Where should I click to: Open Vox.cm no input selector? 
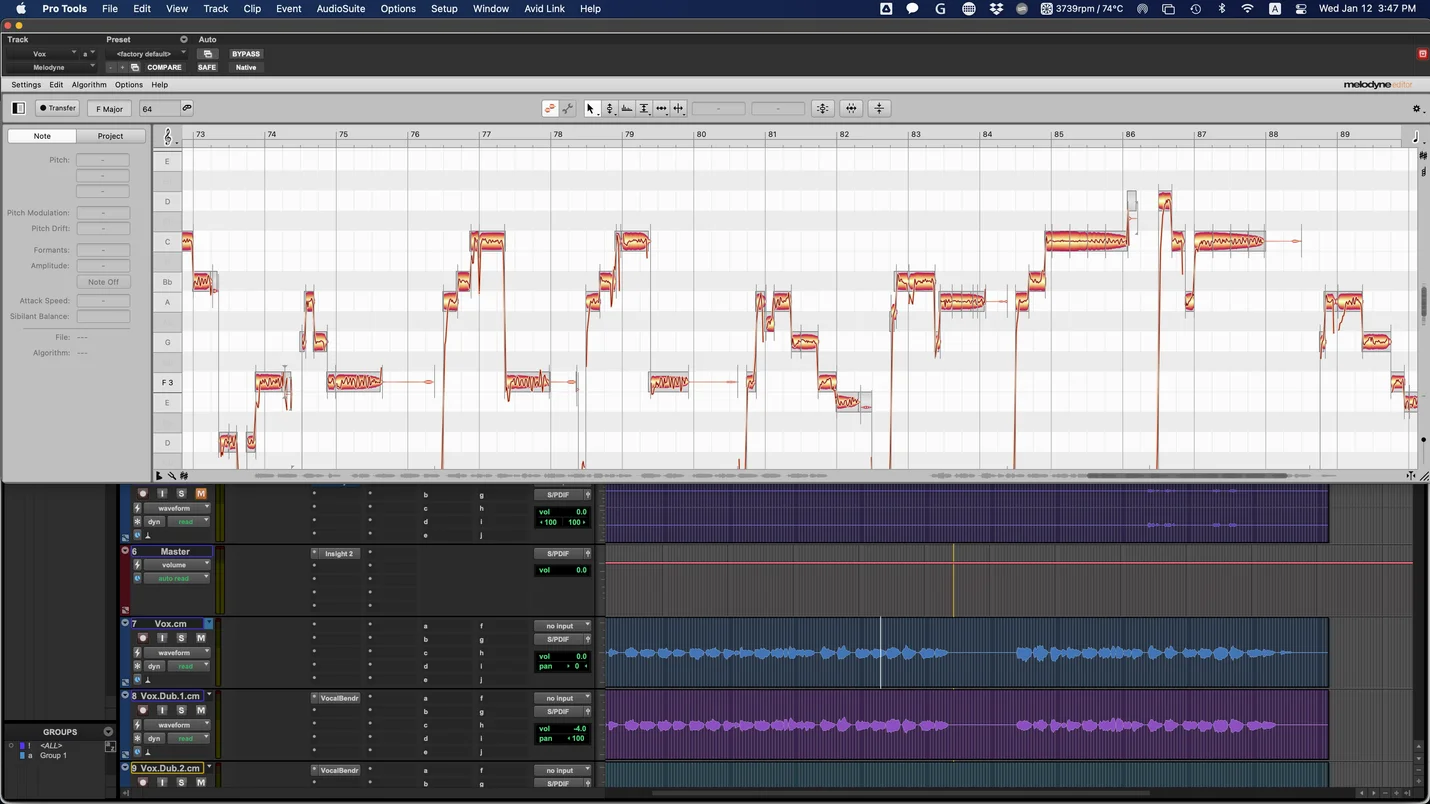point(562,626)
